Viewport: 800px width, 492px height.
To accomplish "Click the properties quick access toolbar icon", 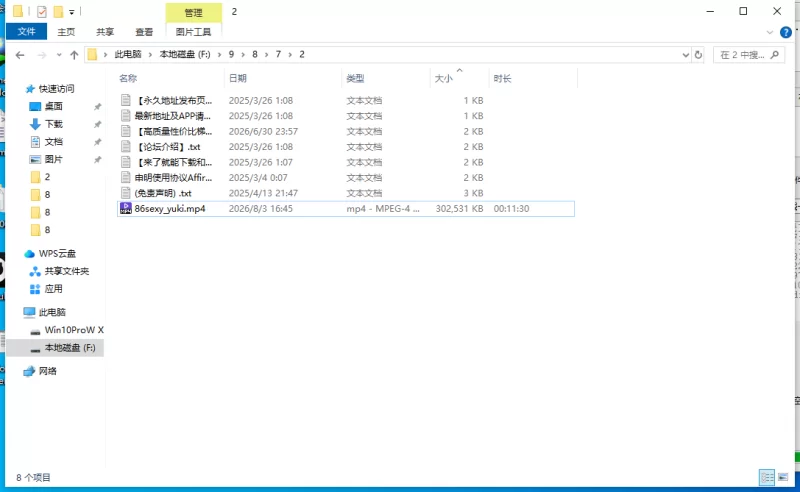I will [42, 11].
